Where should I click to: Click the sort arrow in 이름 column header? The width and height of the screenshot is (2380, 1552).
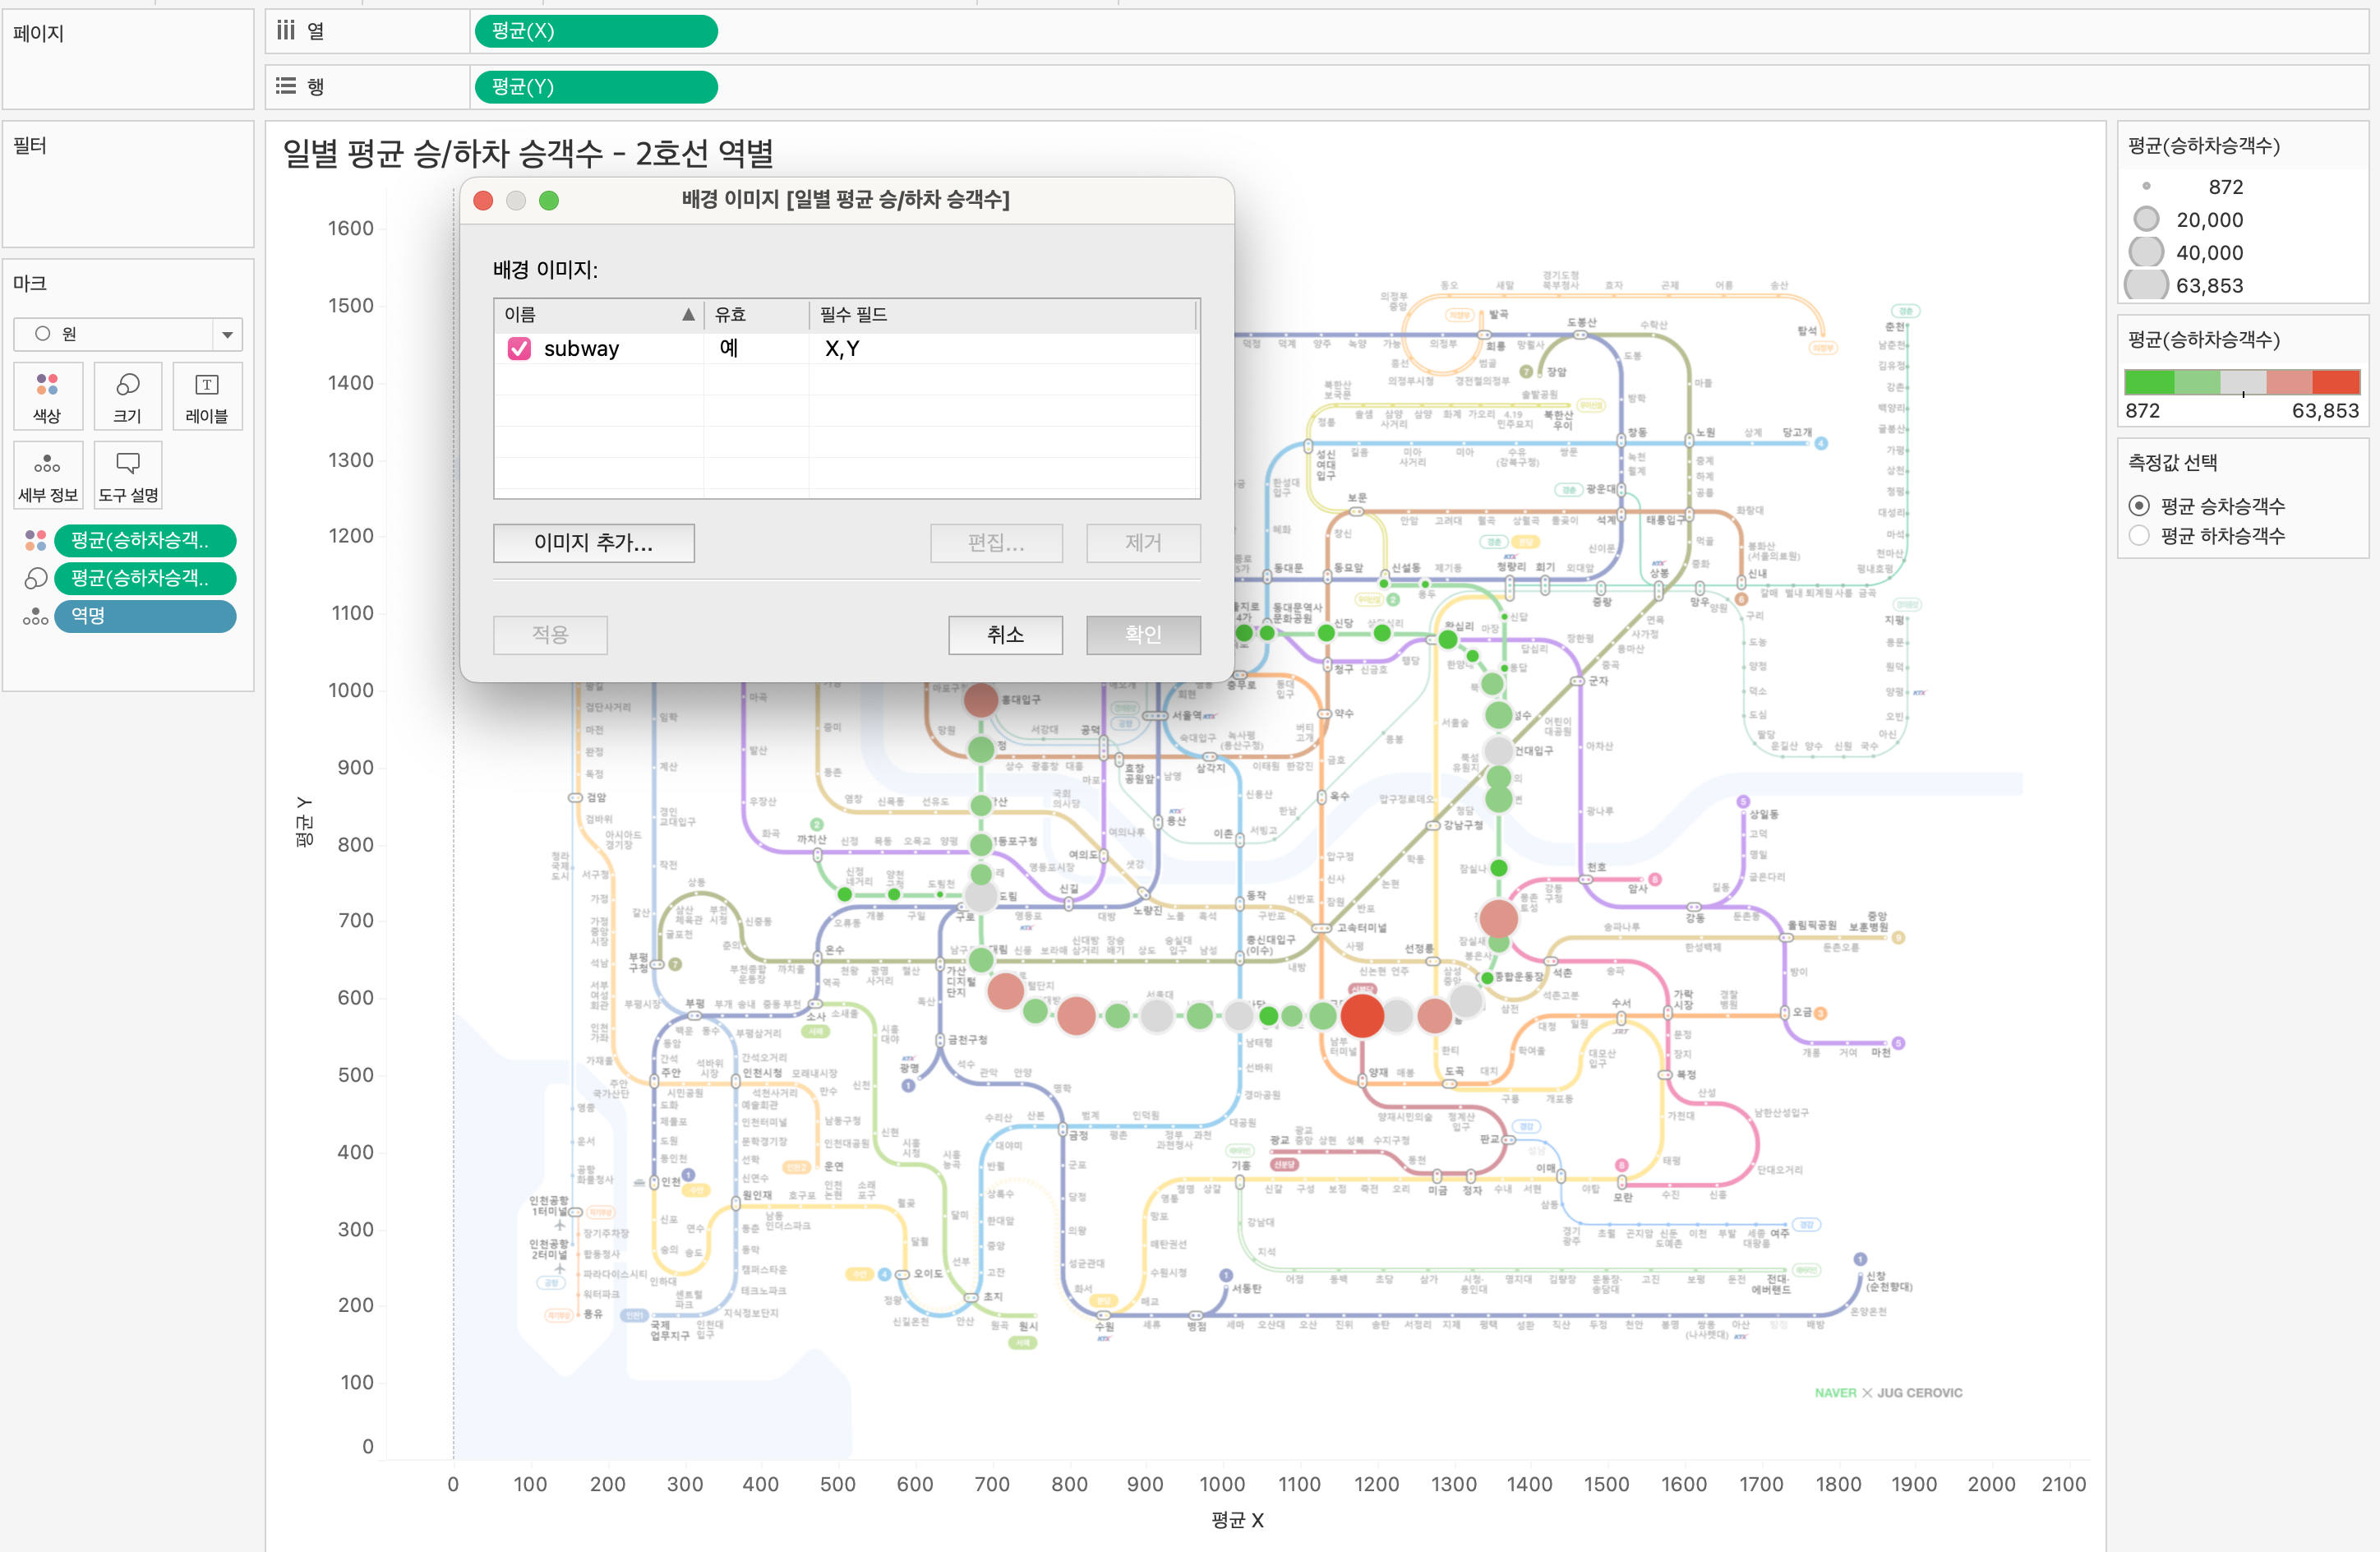pyautogui.click(x=688, y=314)
